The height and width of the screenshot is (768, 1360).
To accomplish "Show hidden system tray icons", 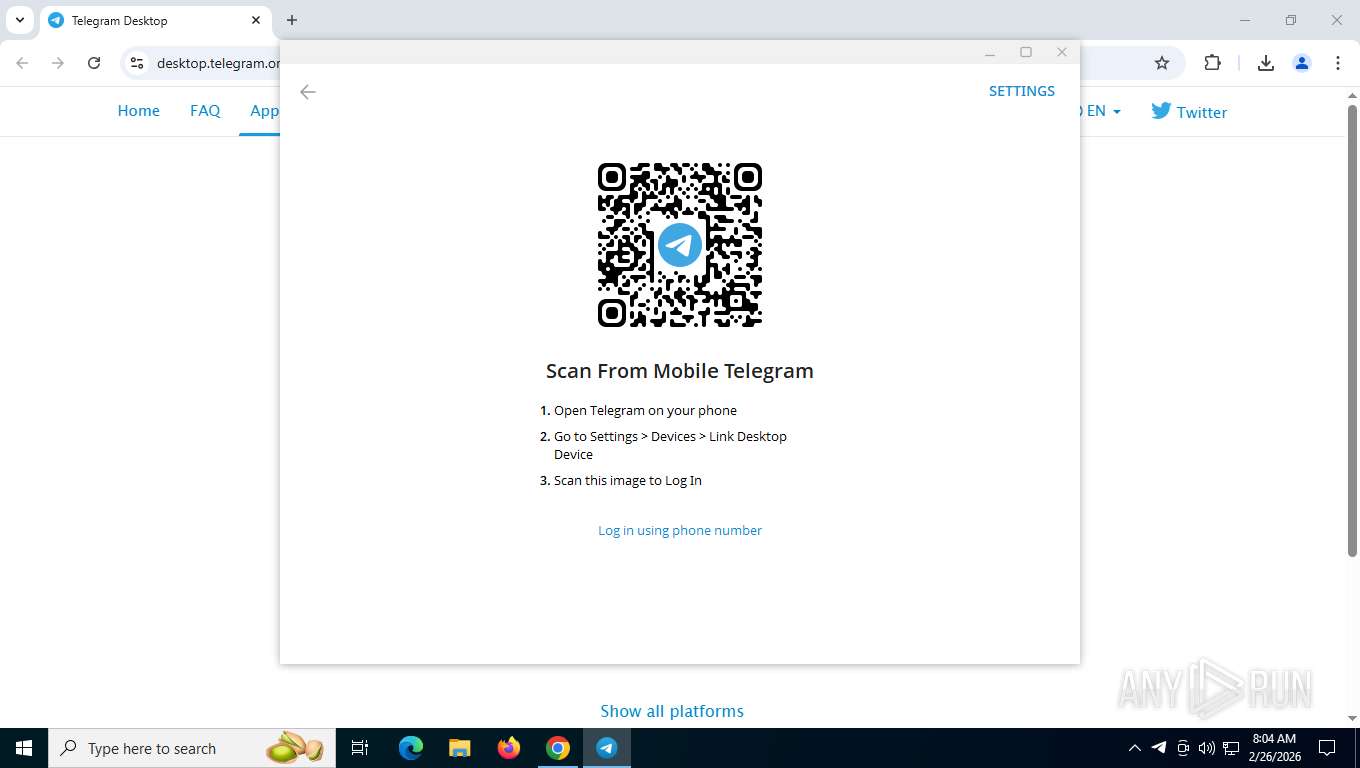I will 1134,748.
